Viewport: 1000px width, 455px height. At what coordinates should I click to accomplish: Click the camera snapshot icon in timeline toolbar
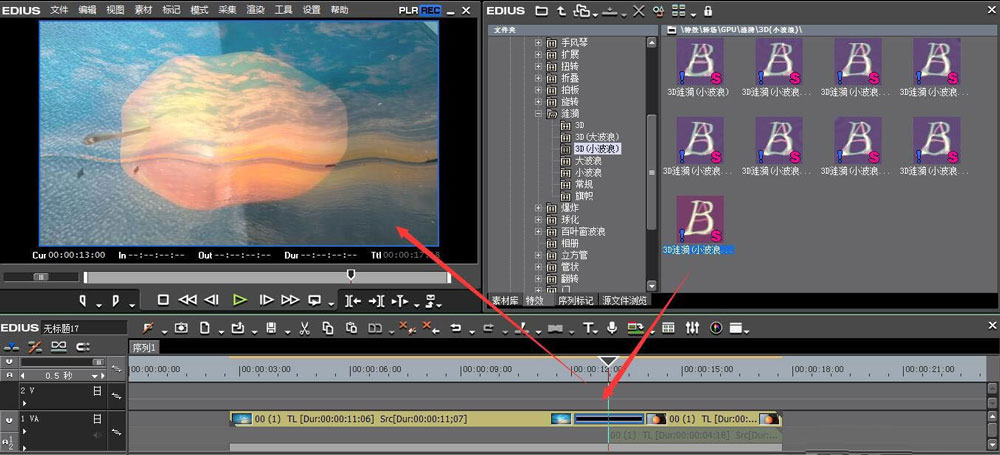(181, 328)
